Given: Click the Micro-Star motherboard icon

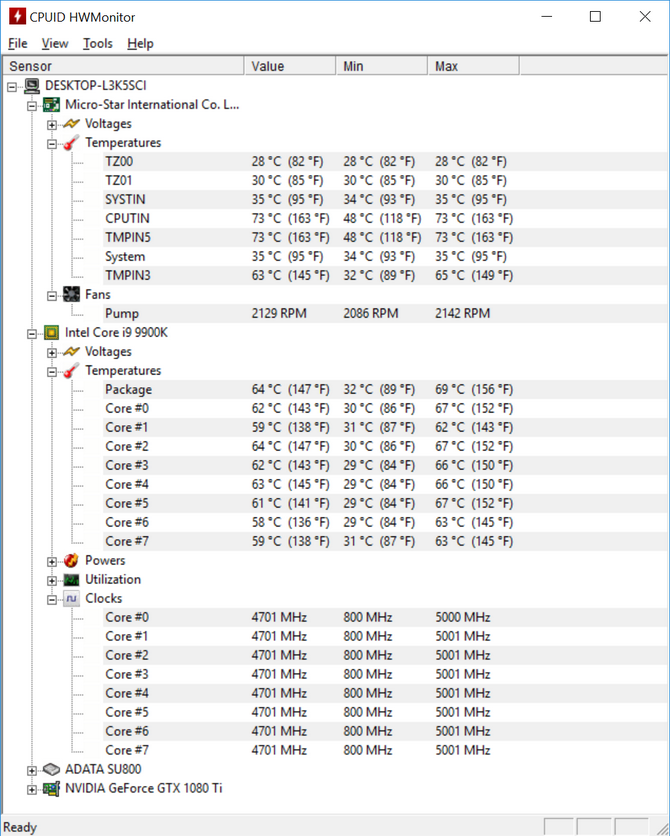Looking at the screenshot, I should (52, 104).
